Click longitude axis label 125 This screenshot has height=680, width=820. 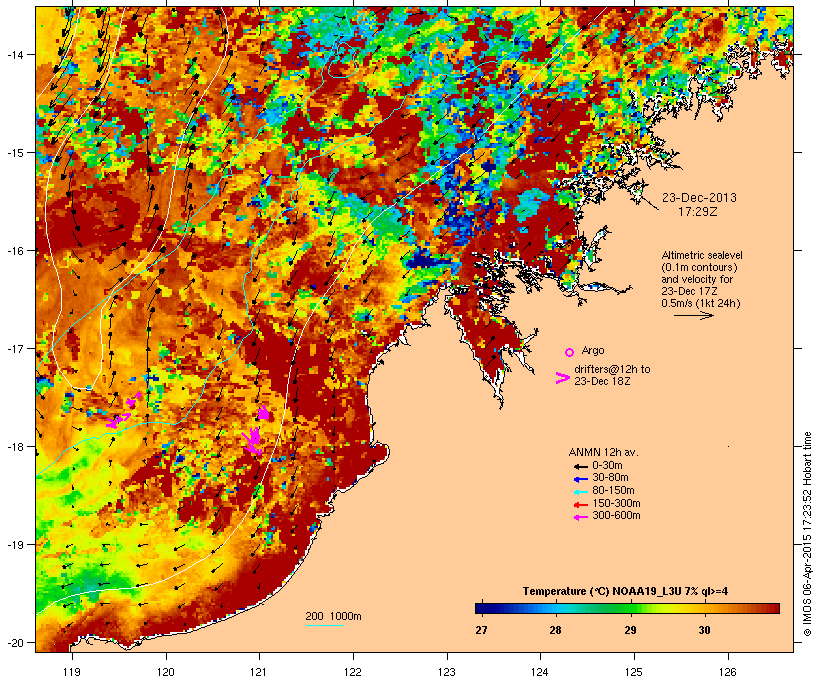tap(634, 672)
